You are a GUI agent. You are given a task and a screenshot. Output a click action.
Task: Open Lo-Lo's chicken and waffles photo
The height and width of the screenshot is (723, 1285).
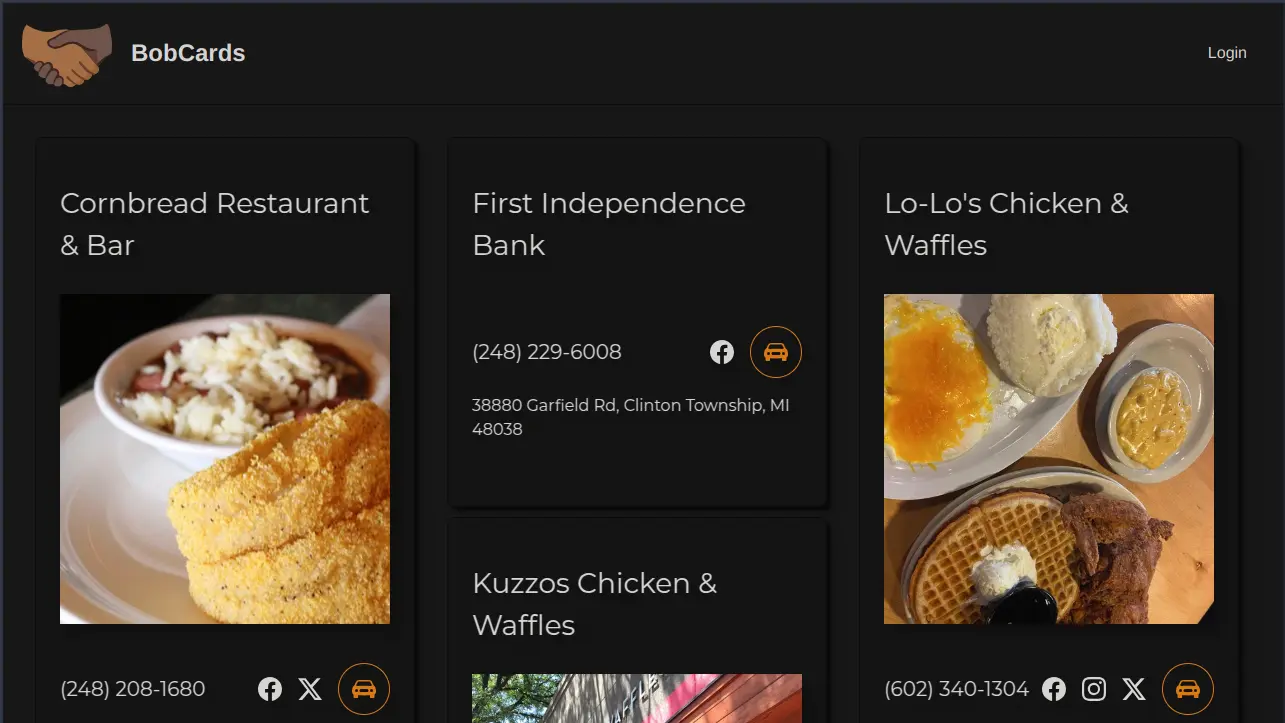(x=1049, y=459)
